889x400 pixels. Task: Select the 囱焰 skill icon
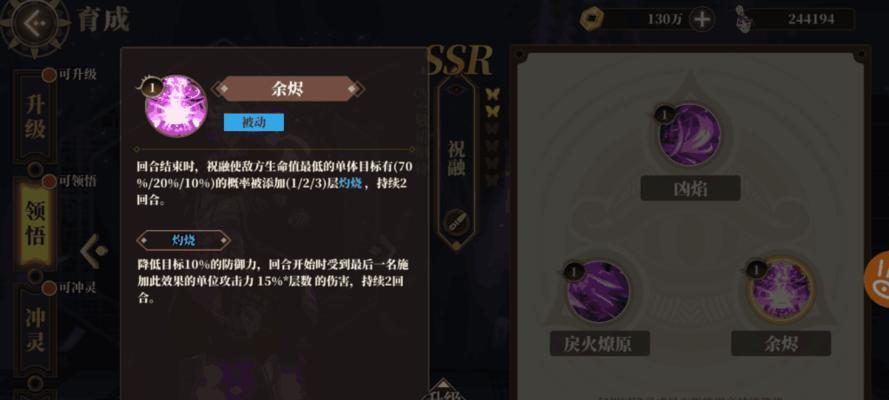pos(689,135)
